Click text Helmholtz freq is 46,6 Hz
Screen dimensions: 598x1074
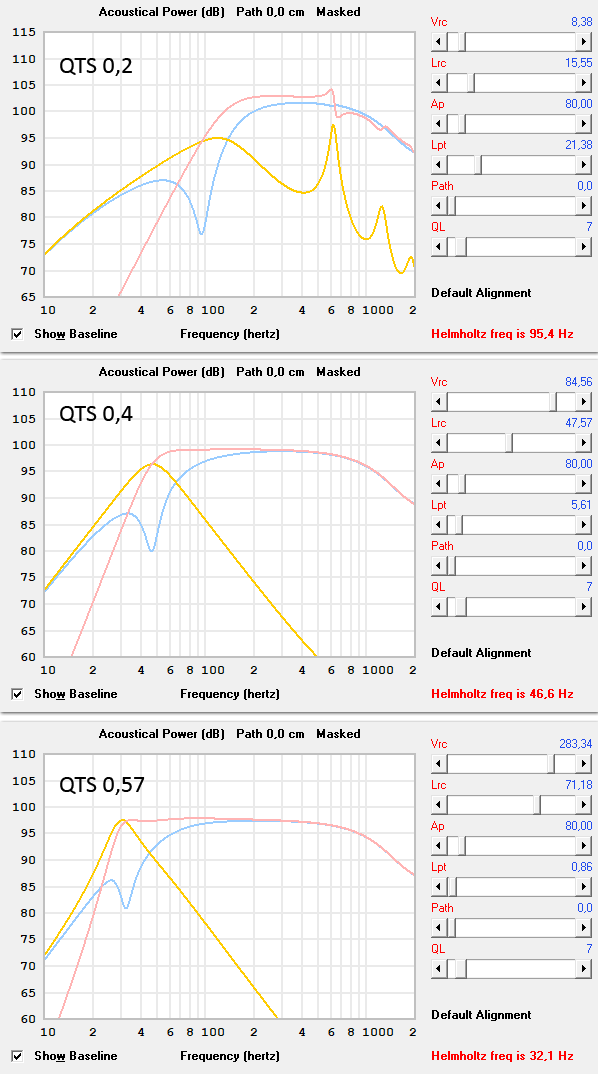point(502,695)
